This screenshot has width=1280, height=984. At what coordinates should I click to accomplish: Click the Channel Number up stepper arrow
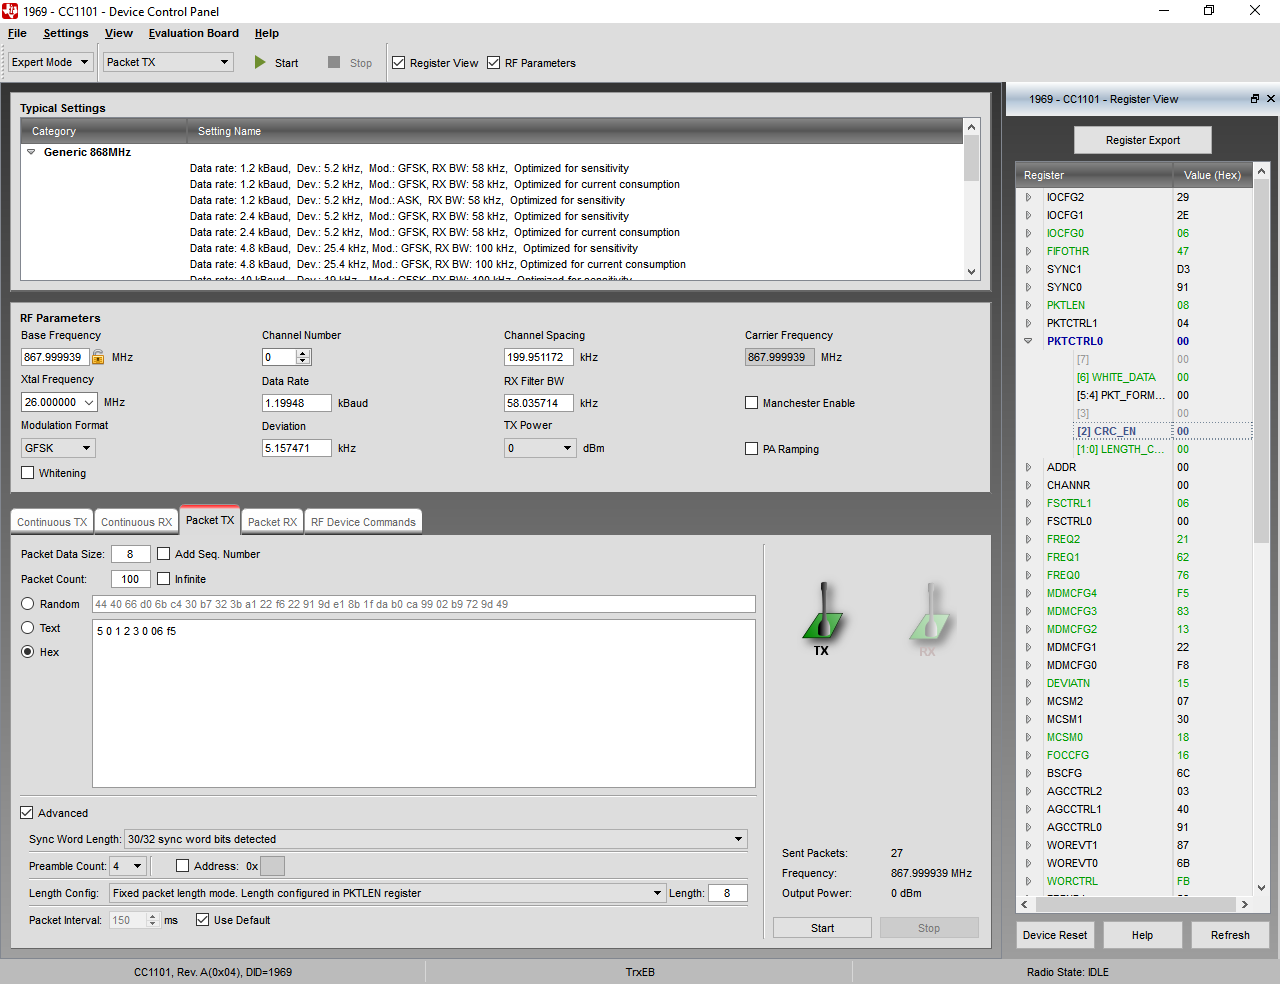pyautogui.click(x=302, y=352)
